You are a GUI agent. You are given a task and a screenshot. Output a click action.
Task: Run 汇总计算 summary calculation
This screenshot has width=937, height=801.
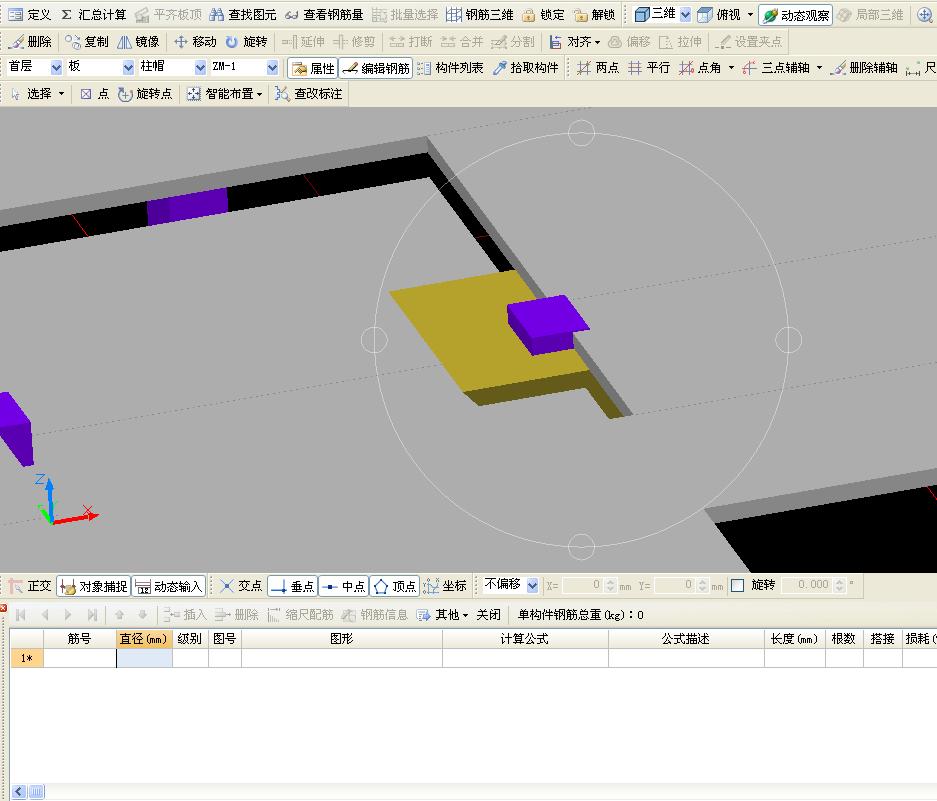[x=93, y=14]
